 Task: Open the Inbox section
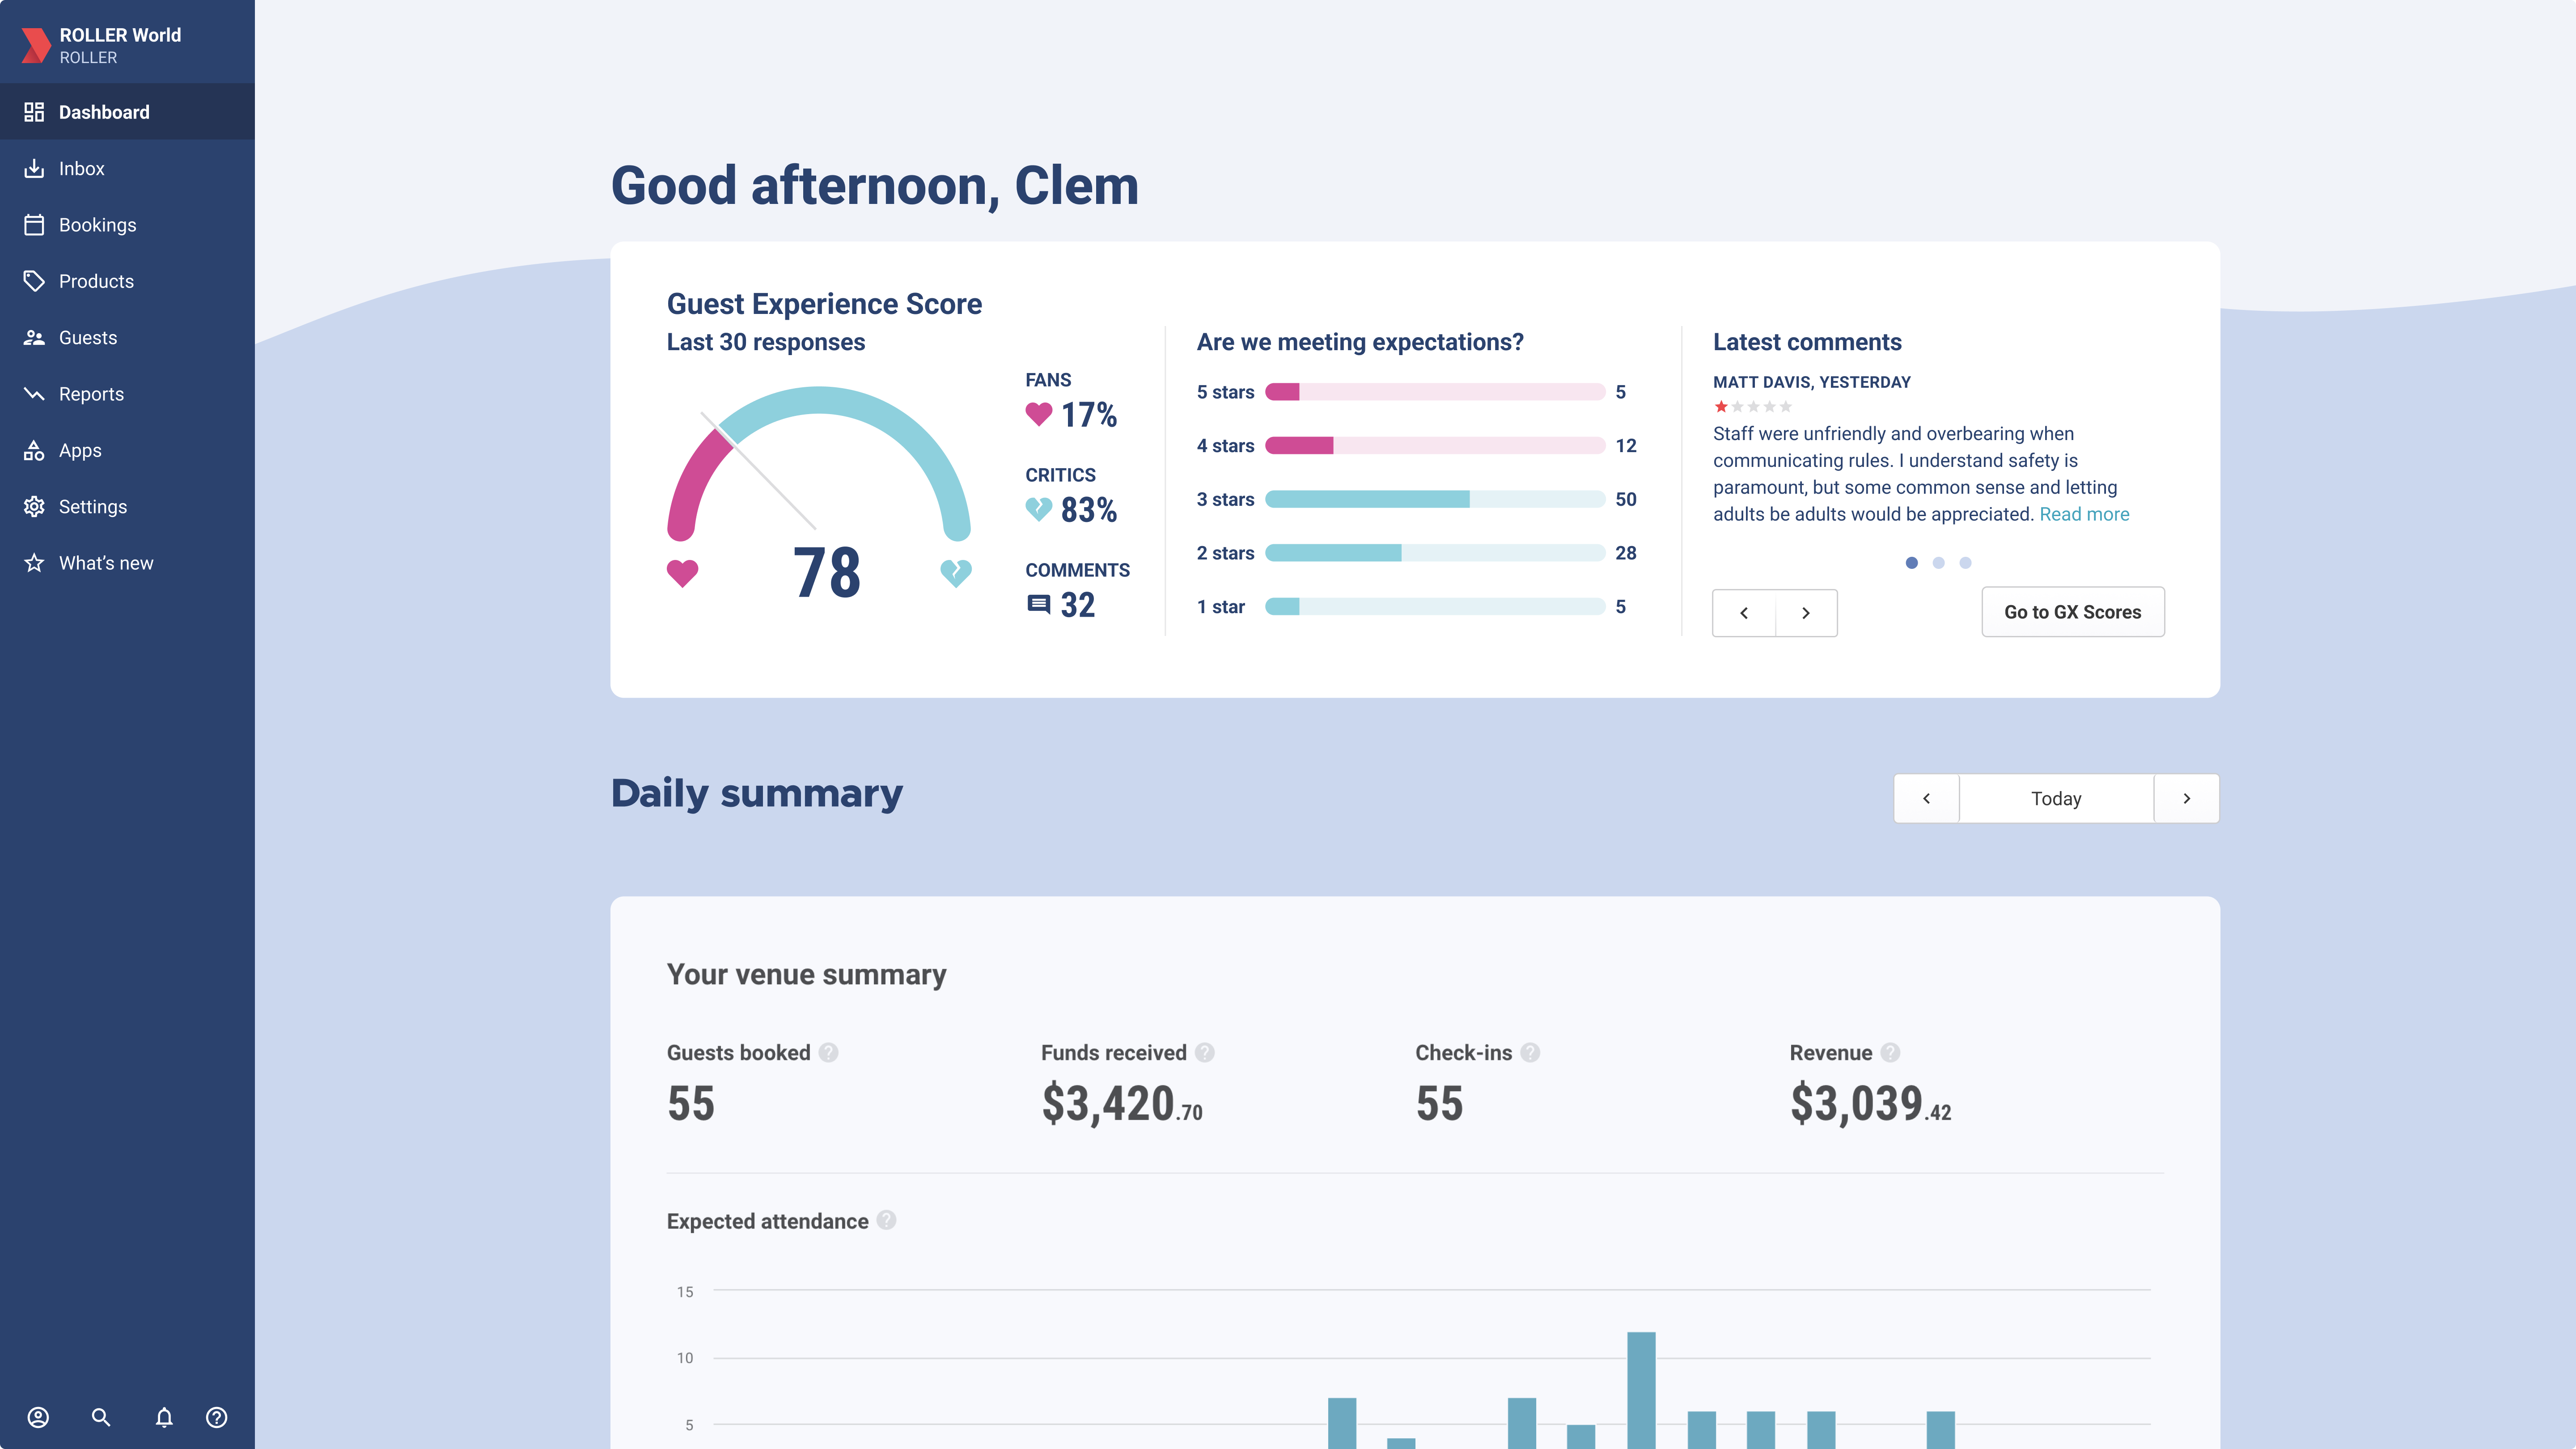(81, 168)
